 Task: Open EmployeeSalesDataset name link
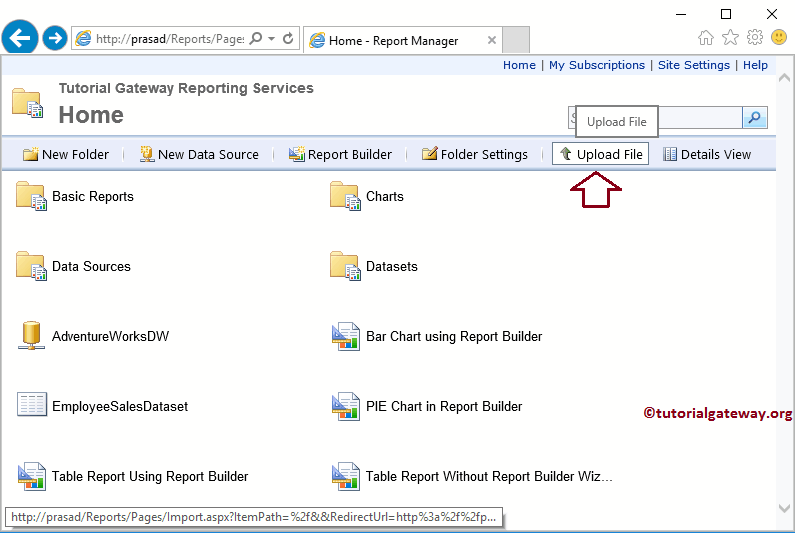(120, 406)
